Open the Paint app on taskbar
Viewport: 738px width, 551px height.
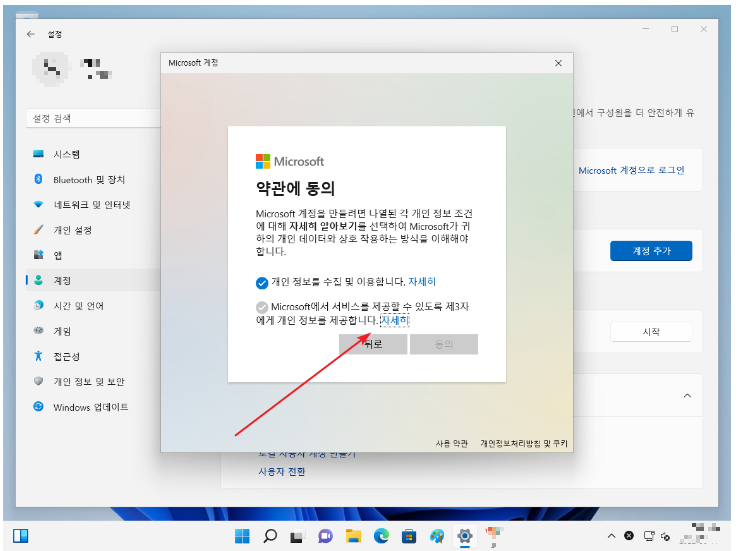[437, 536]
